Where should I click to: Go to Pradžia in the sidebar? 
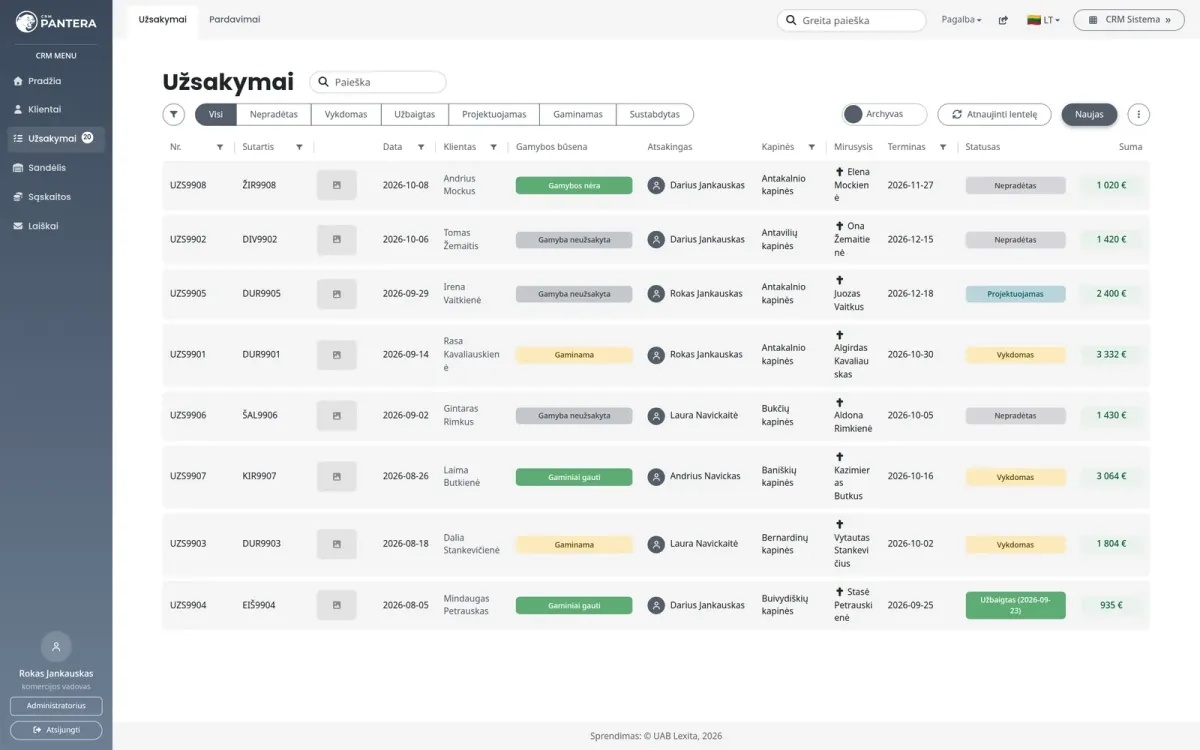[x=56, y=81]
